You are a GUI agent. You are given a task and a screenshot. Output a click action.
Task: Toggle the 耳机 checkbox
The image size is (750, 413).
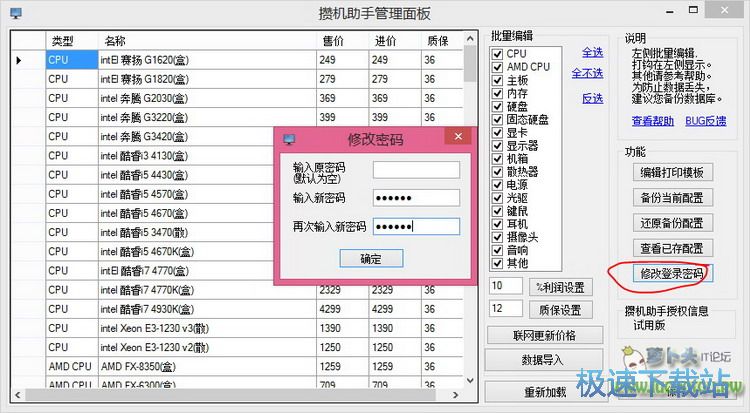[497, 224]
